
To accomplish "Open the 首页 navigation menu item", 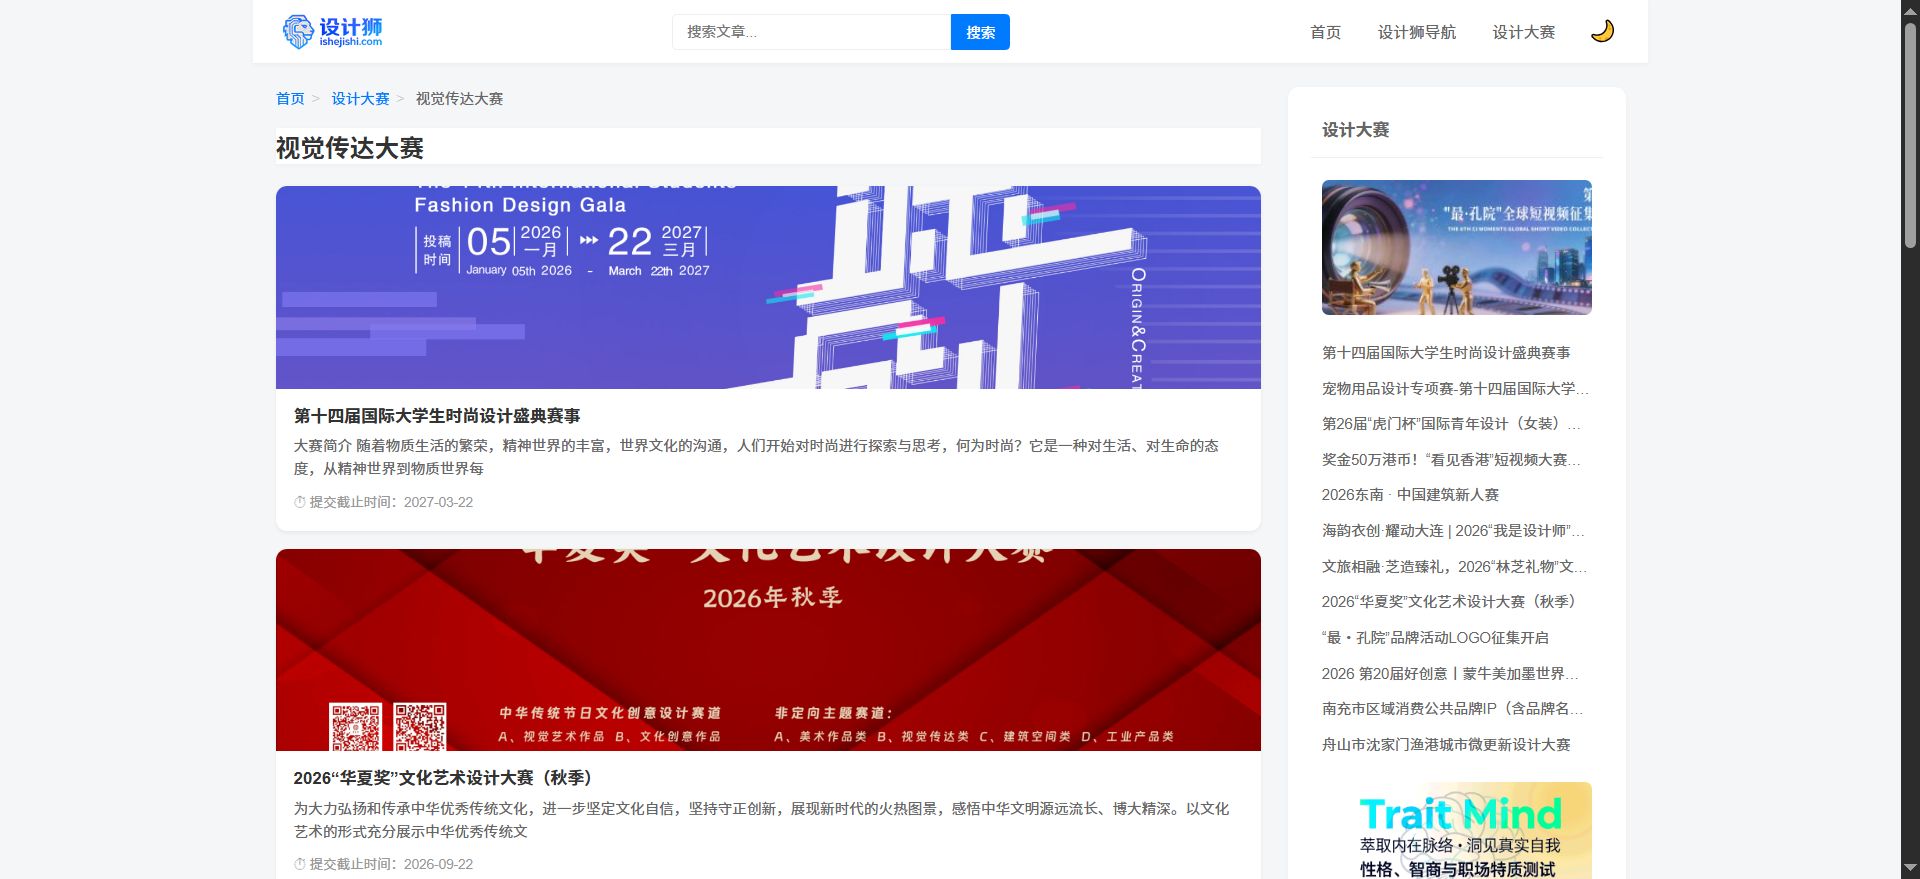I will 1325,32.
